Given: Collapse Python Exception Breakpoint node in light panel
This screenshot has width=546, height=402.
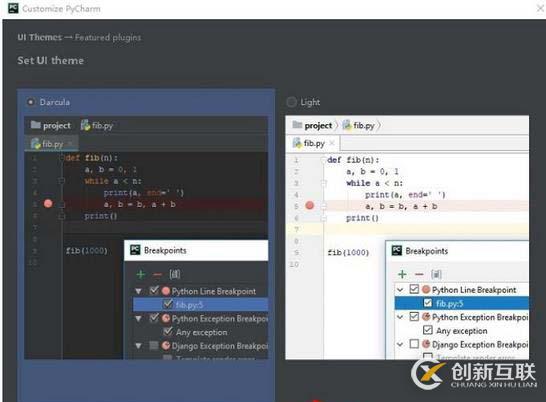Looking at the screenshot, I should [400, 317].
